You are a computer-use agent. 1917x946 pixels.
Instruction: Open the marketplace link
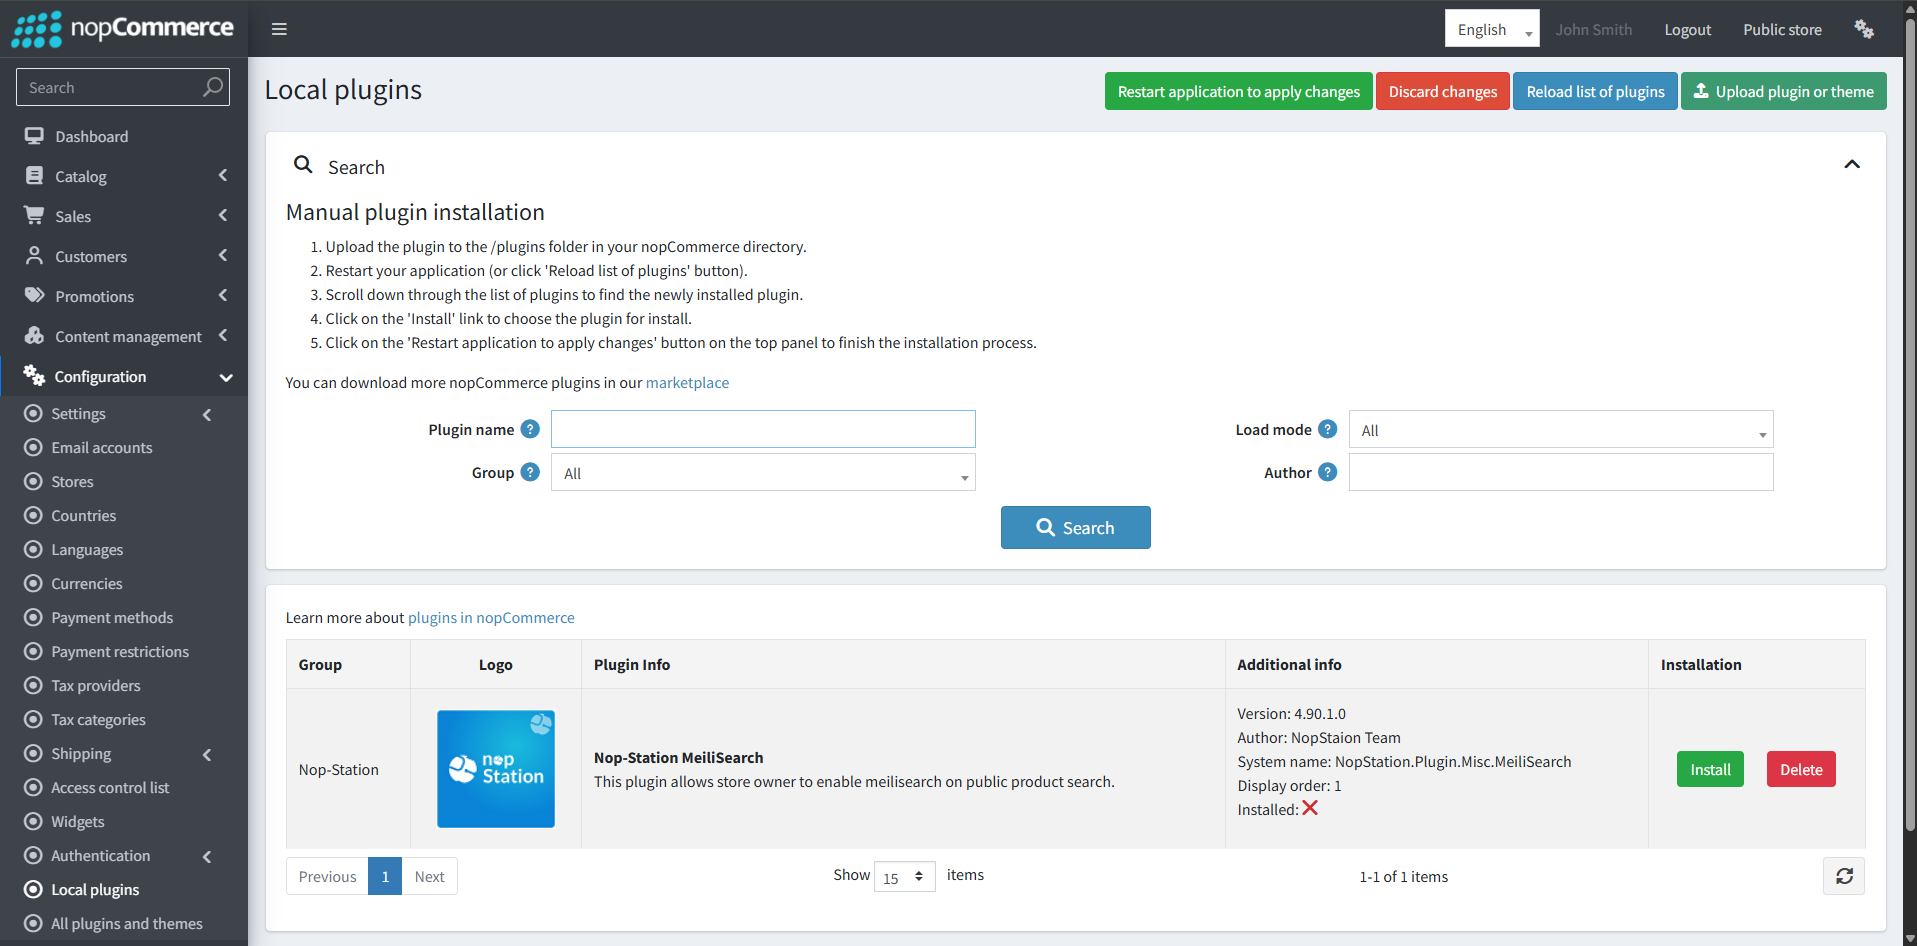pyautogui.click(x=687, y=383)
